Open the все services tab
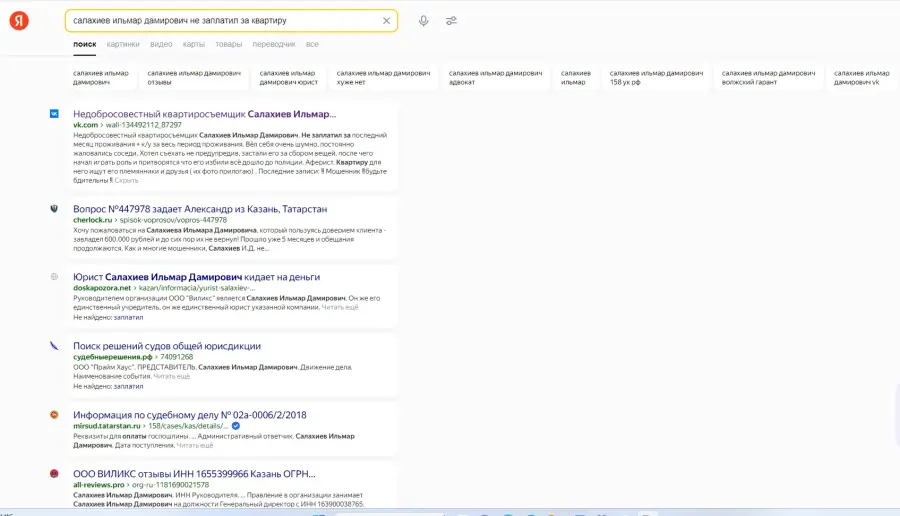 pyautogui.click(x=312, y=44)
